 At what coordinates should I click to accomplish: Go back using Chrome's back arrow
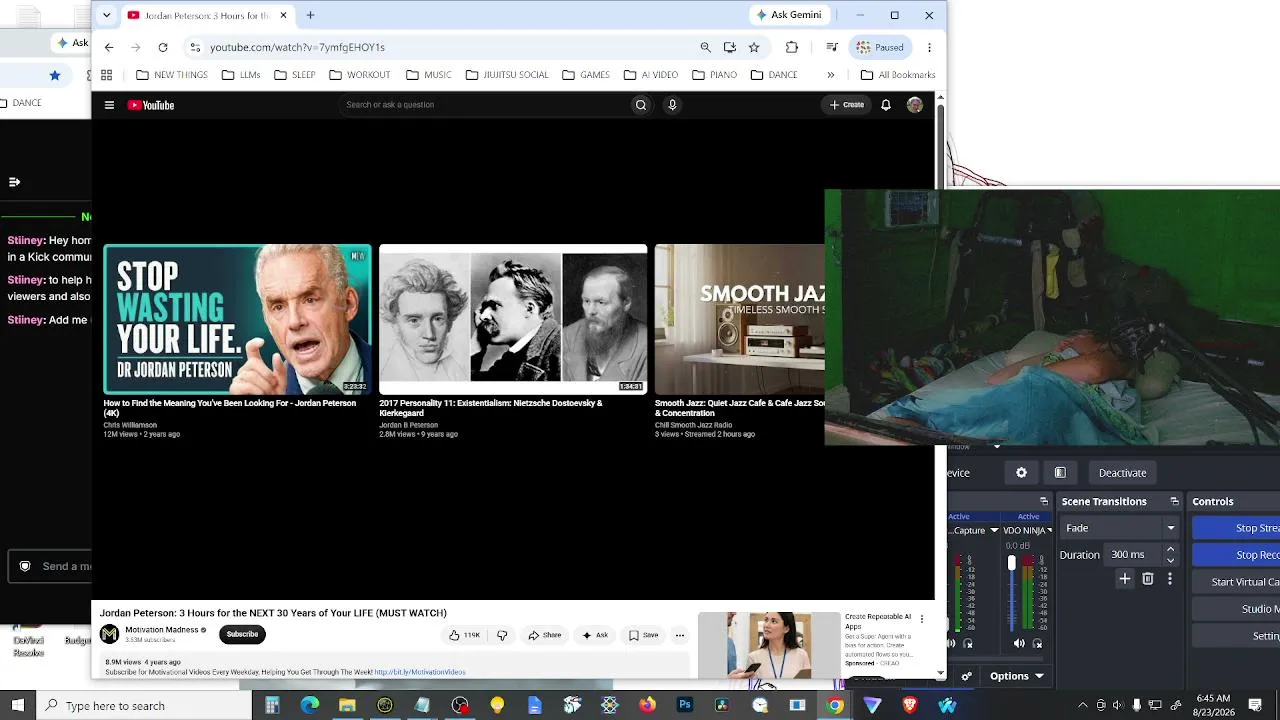109,47
